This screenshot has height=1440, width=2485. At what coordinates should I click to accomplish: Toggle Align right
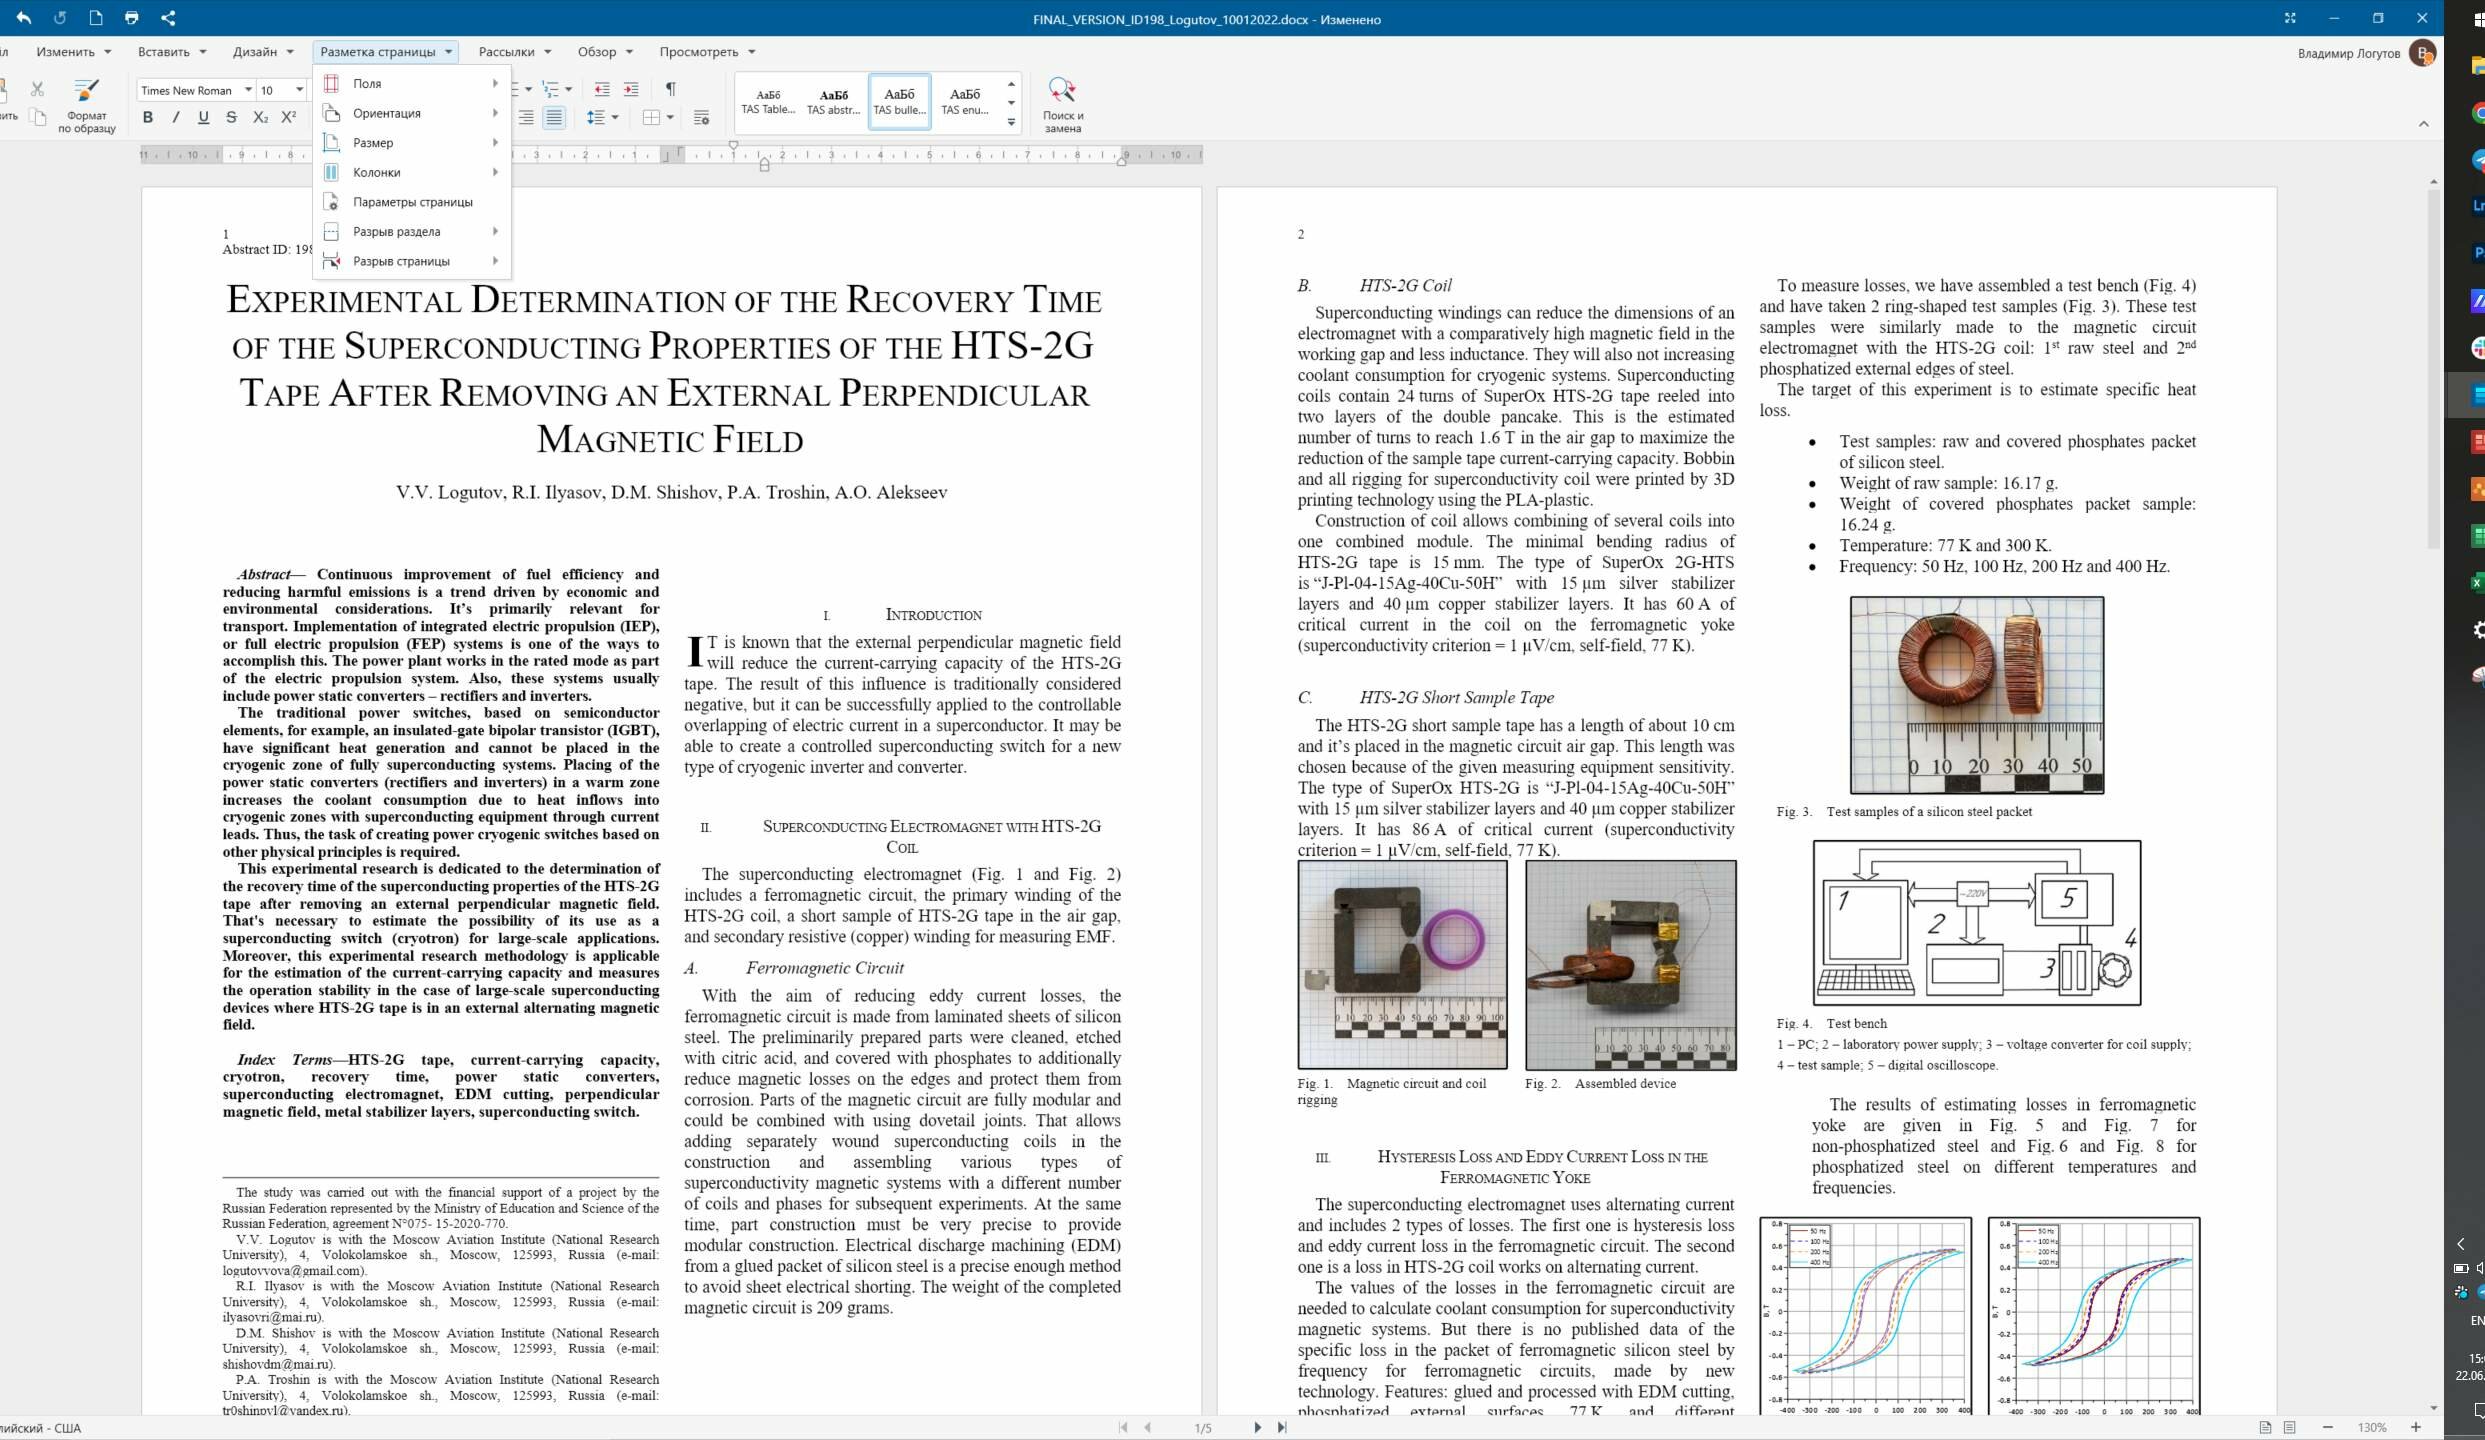[526, 117]
